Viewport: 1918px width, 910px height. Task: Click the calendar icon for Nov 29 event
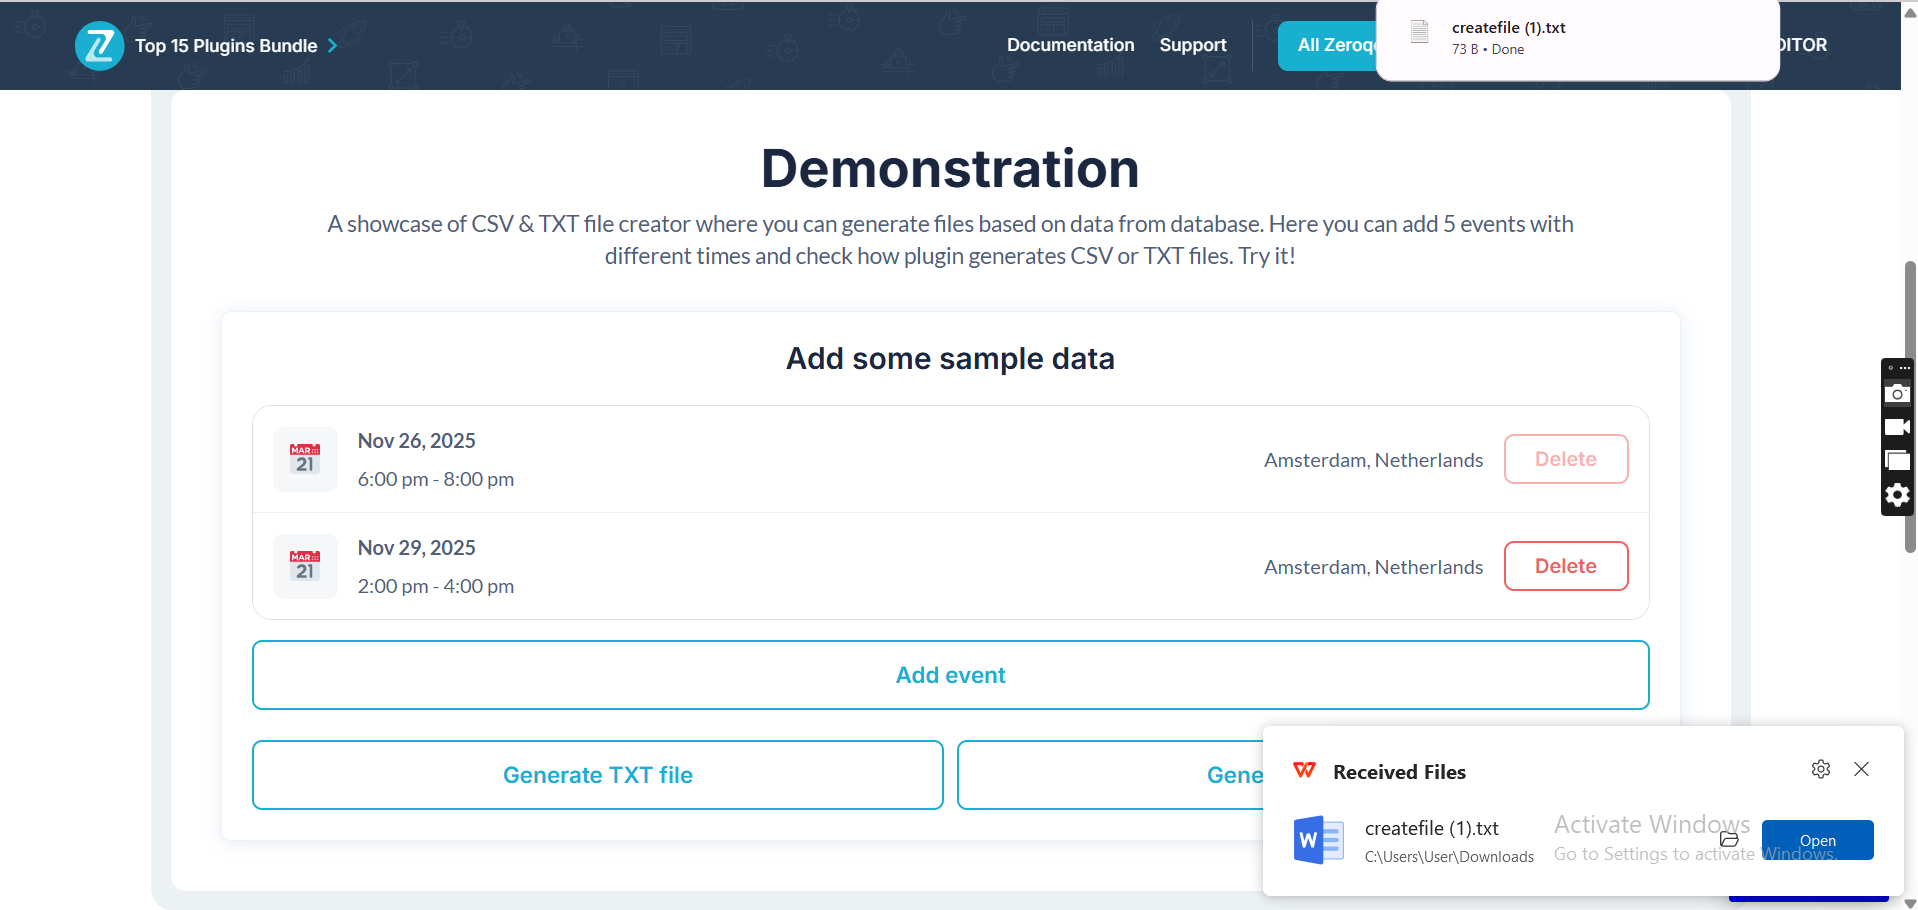305,566
